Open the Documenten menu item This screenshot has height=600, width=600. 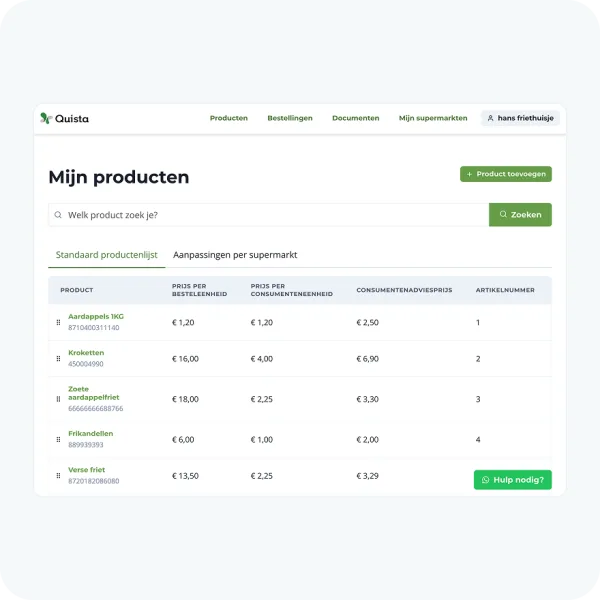coord(356,118)
